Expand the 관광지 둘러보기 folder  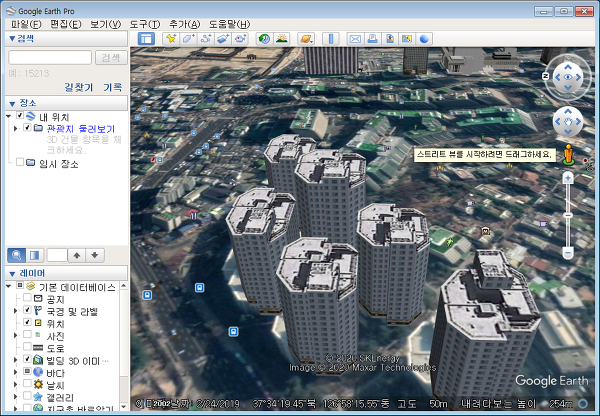(x=16, y=128)
